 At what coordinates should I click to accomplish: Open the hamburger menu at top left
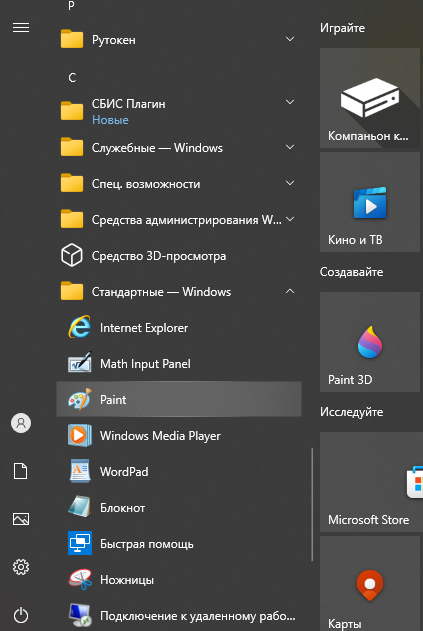point(21,27)
